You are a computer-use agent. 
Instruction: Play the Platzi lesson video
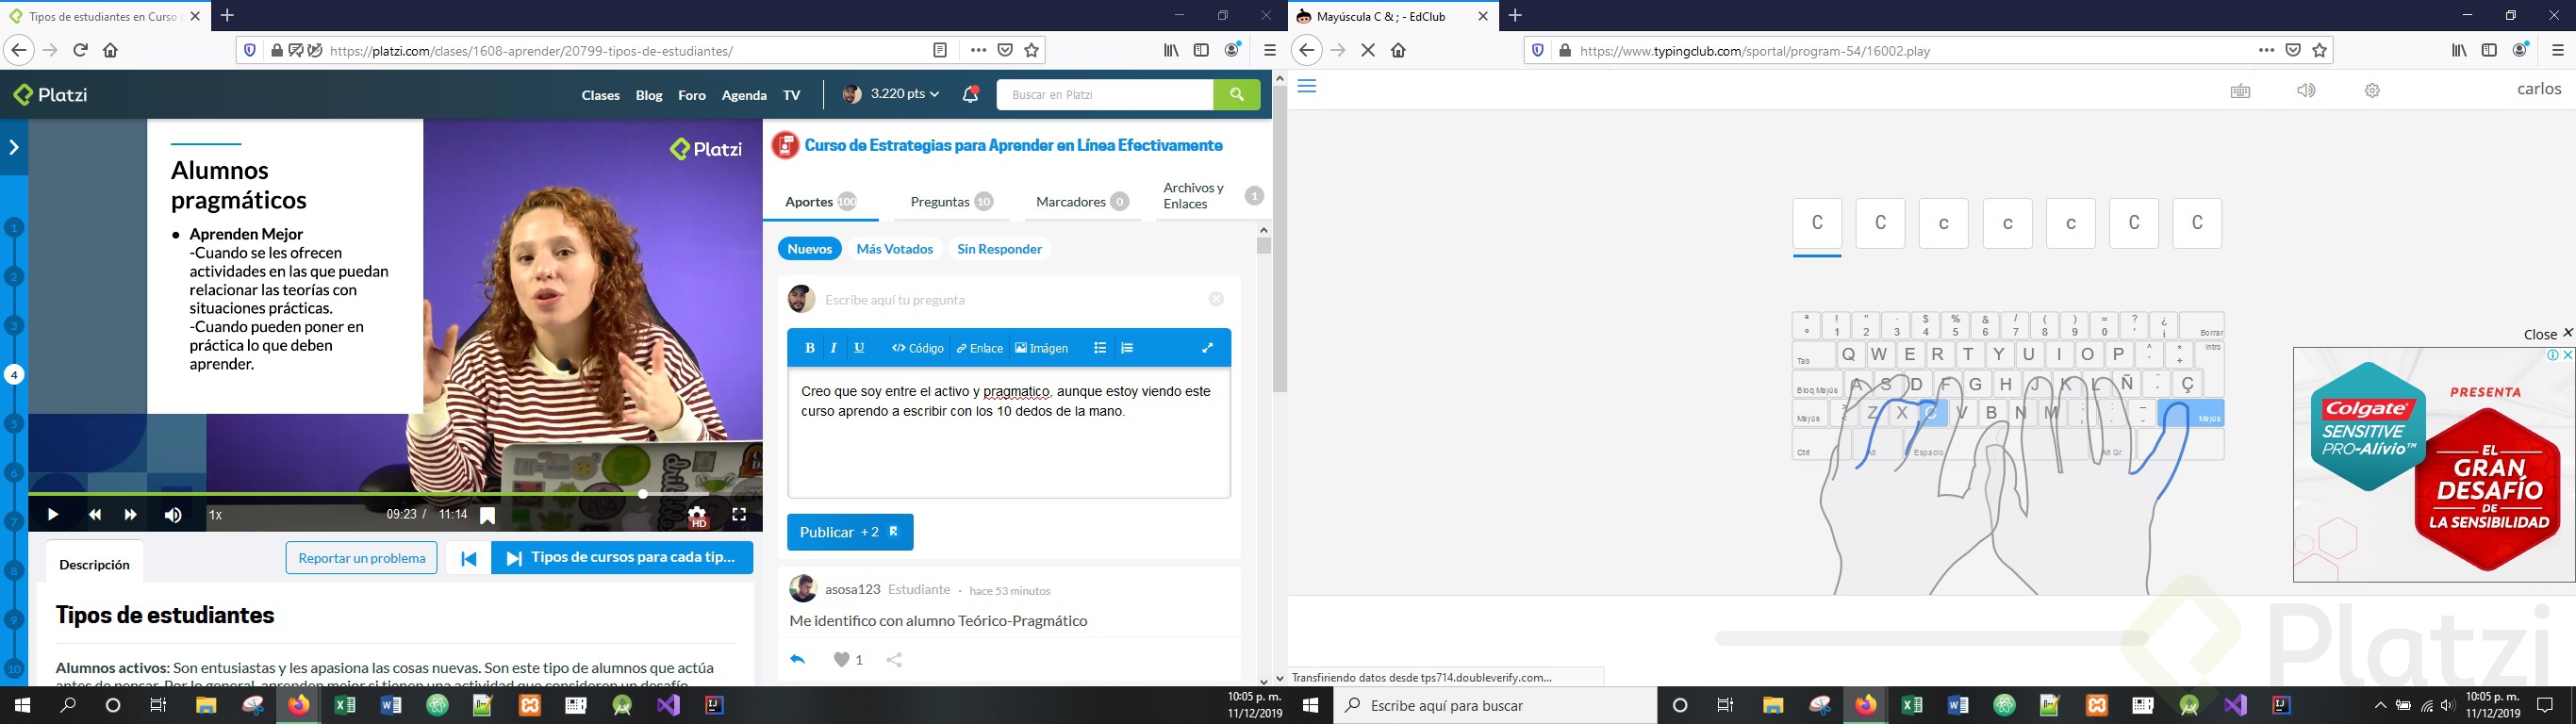tap(52, 515)
